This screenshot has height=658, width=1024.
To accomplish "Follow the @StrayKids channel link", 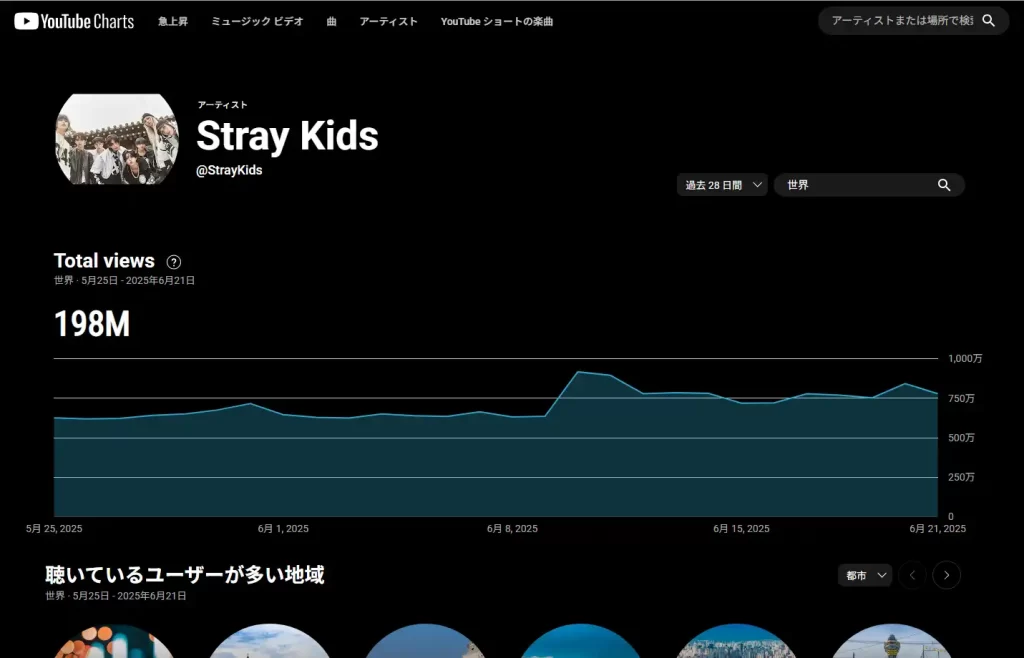I will coord(229,170).
